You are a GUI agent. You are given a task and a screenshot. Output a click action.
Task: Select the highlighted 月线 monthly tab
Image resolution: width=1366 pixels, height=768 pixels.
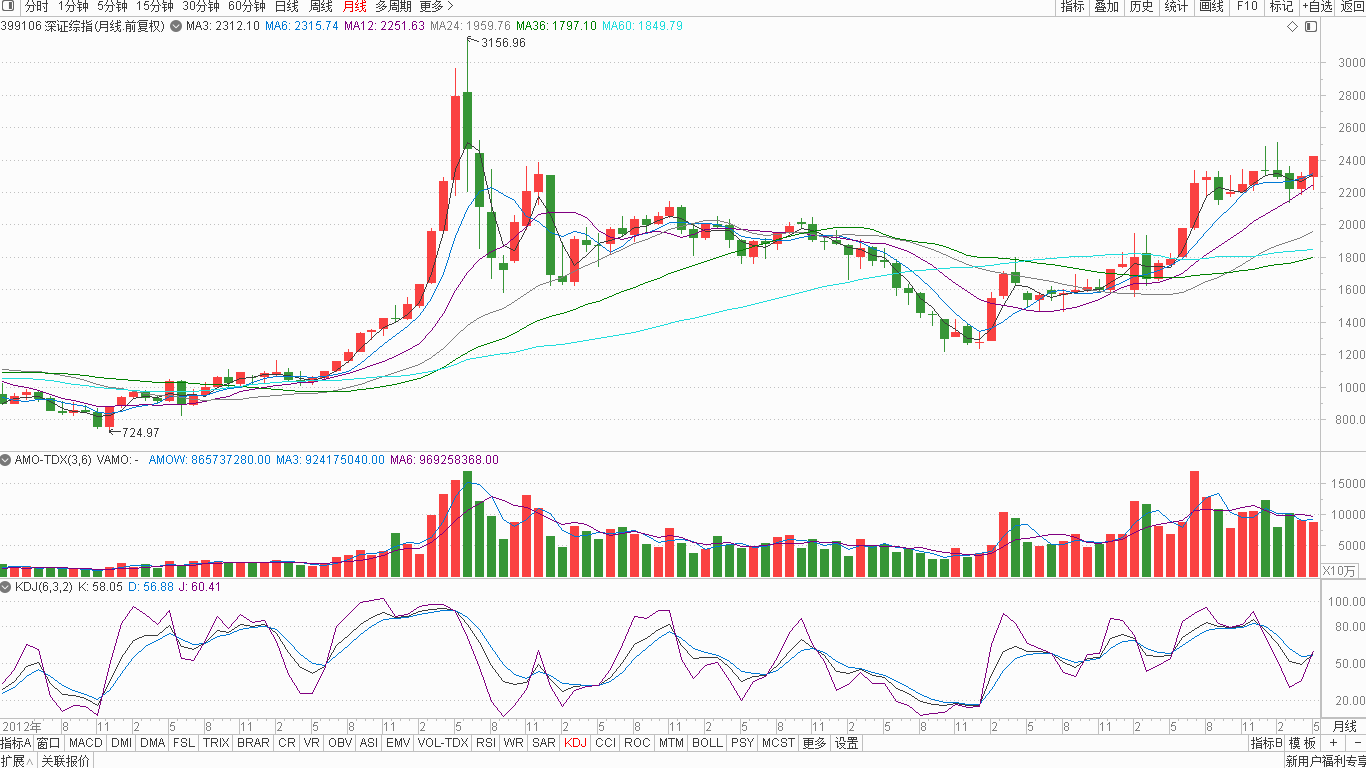coord(355,6)
